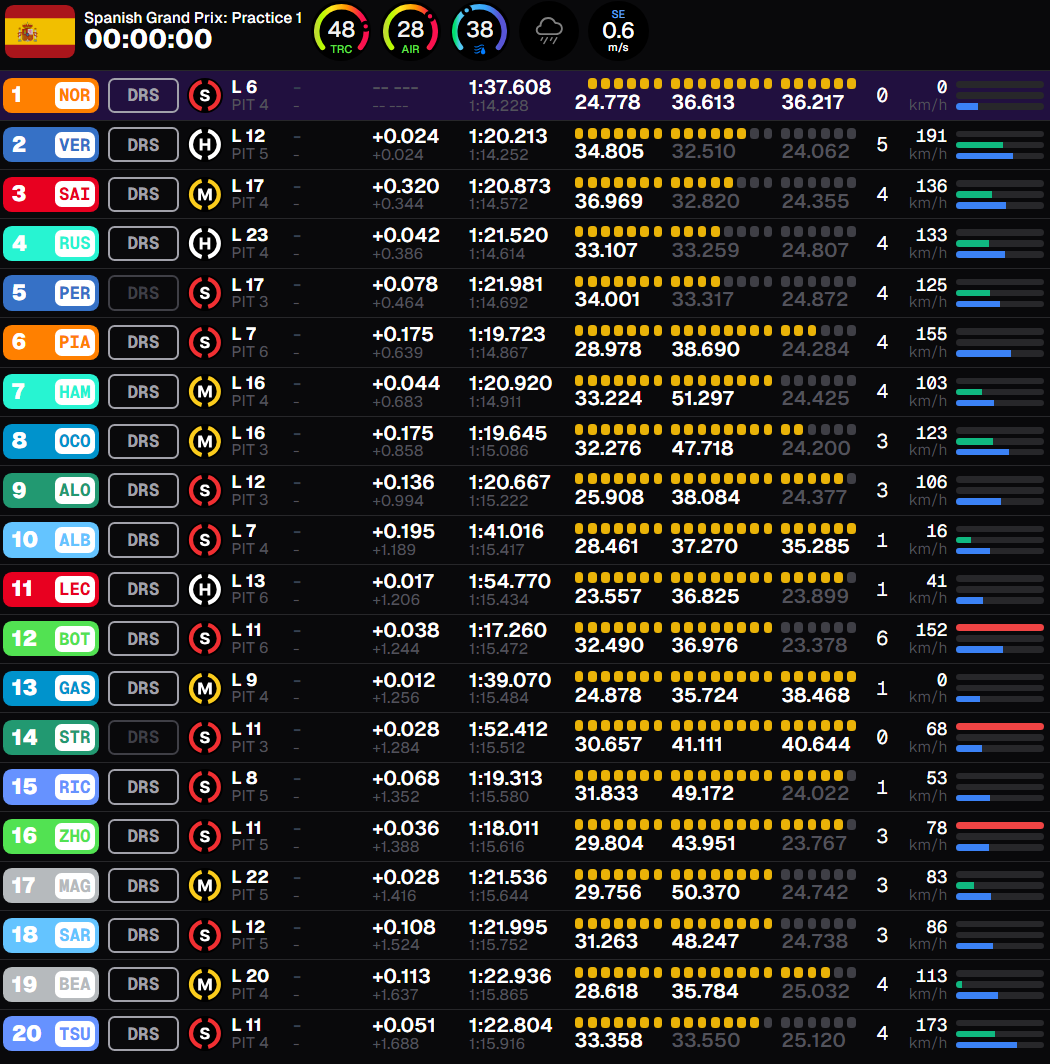Select position 11 LEC driver tag
Screen dimensions: 1050x1064
(x=51, y=589)
